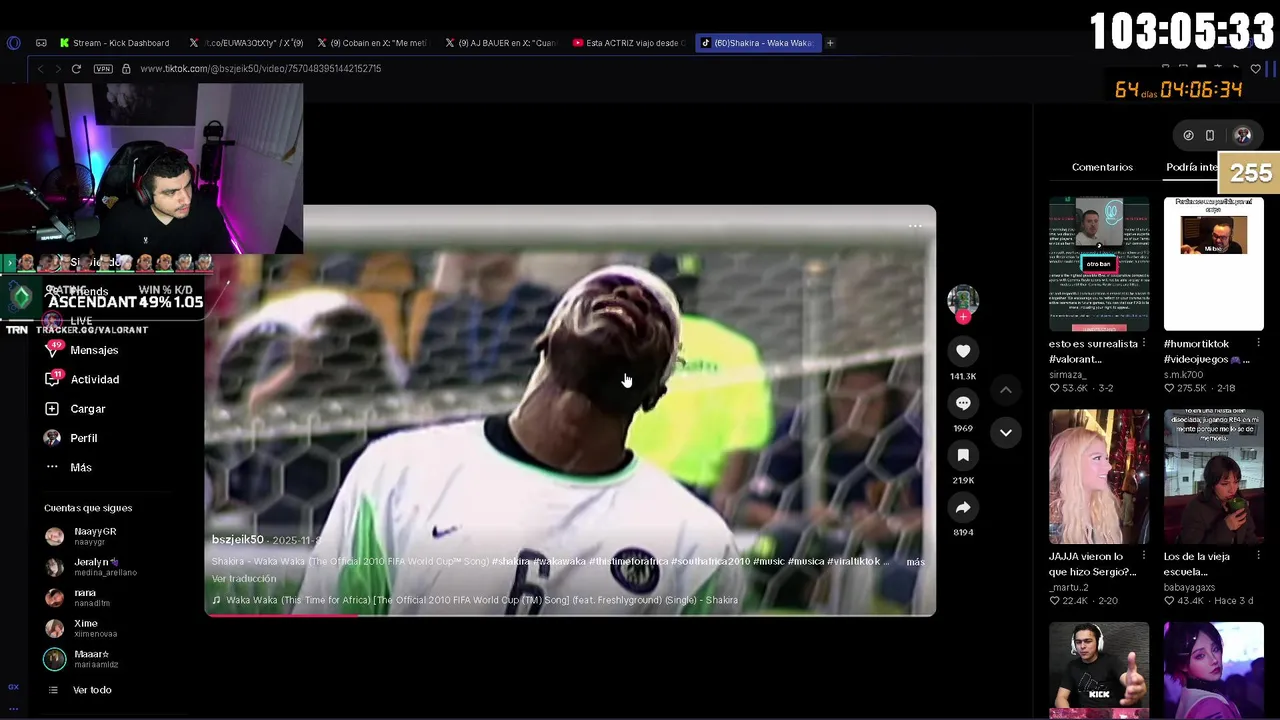Click the browser back arrow

[x=40, y=69]
